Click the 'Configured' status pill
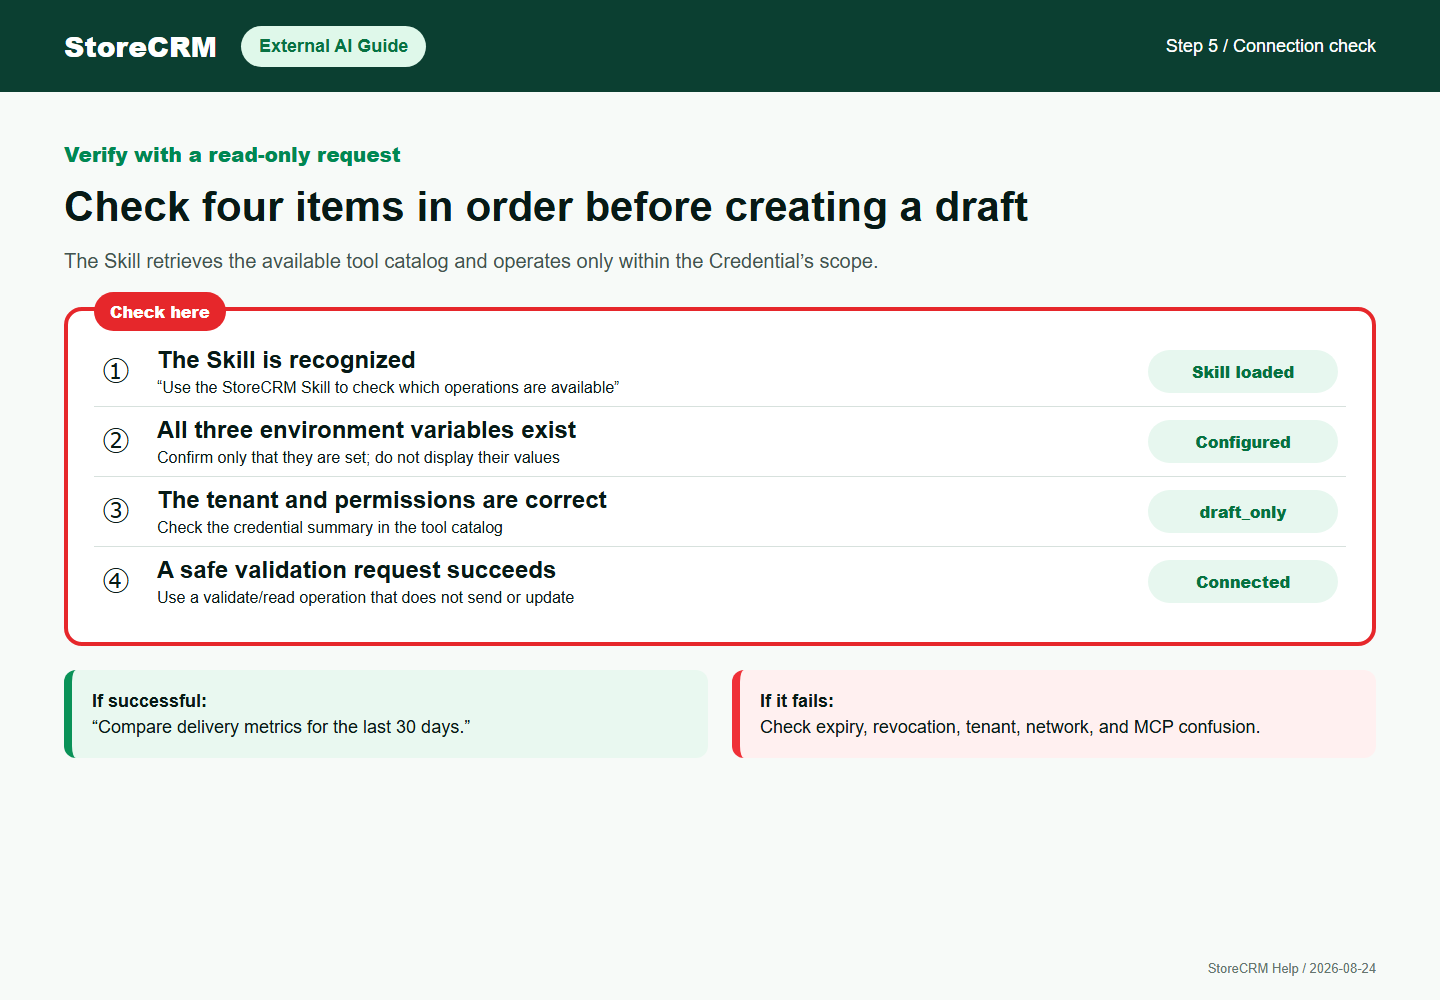This screenshot has width=1440, height=1000. 1242,442
